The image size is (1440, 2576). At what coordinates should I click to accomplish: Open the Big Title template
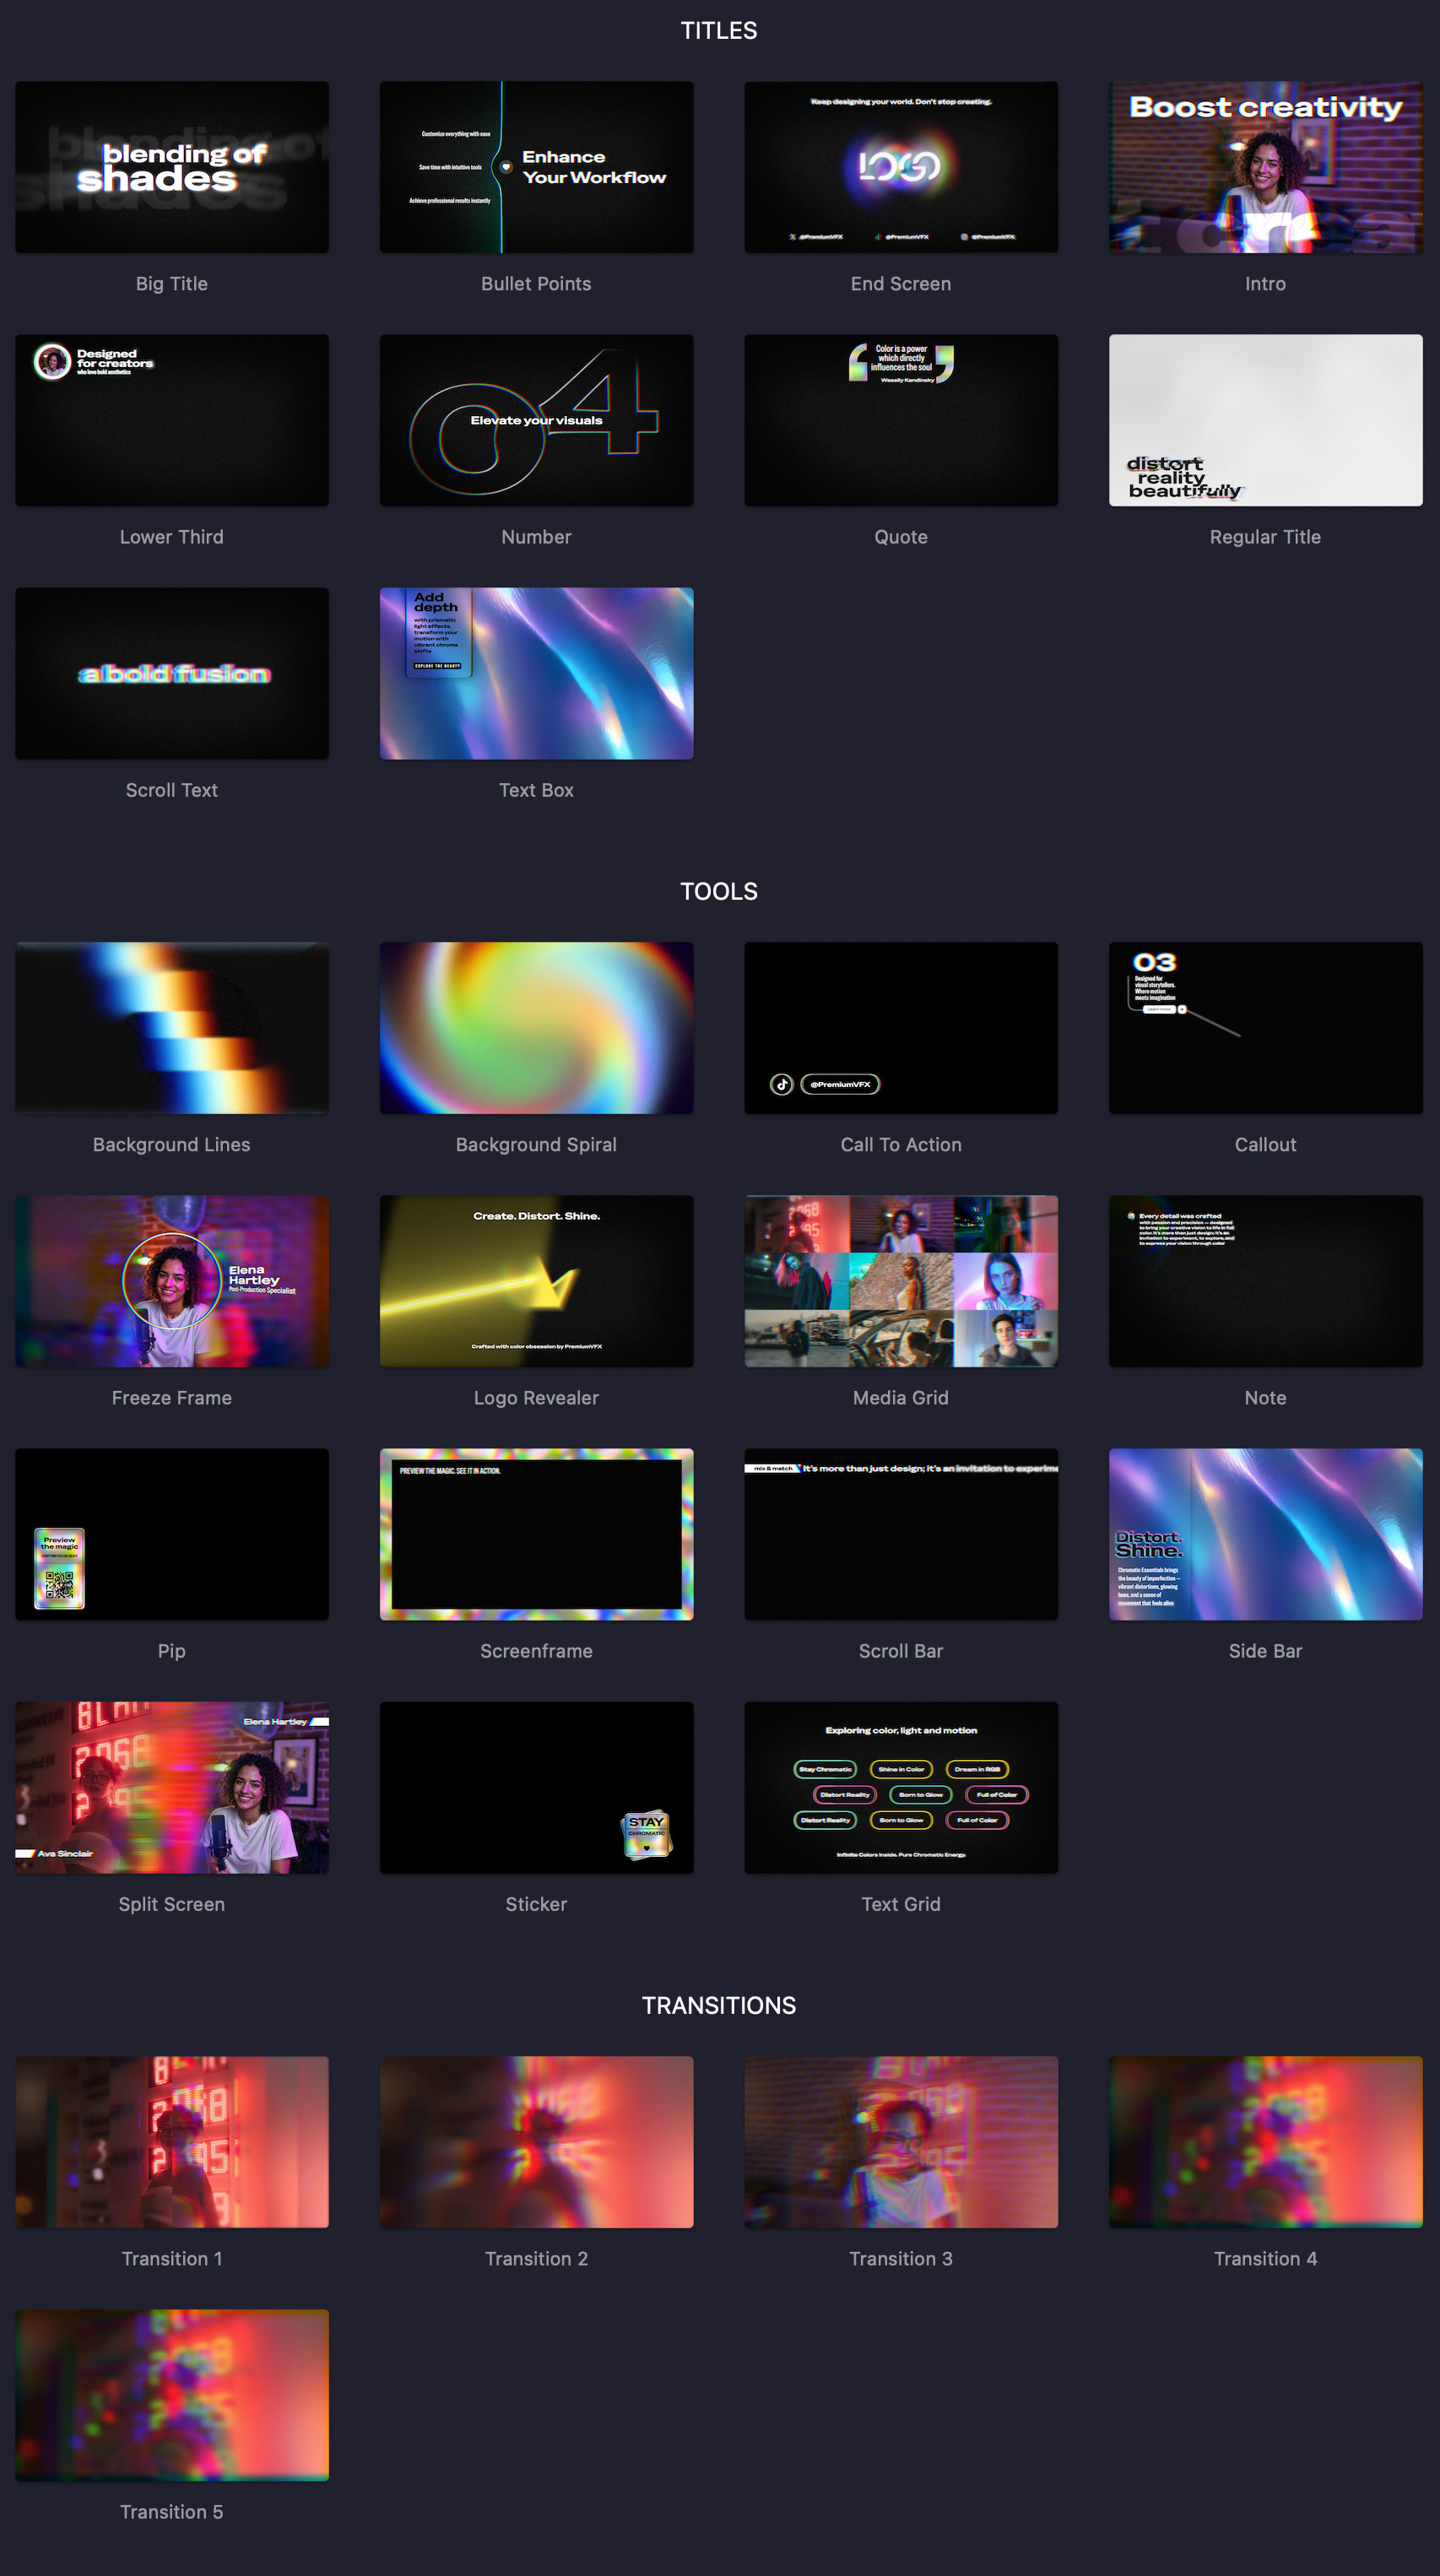pos(171,166)
